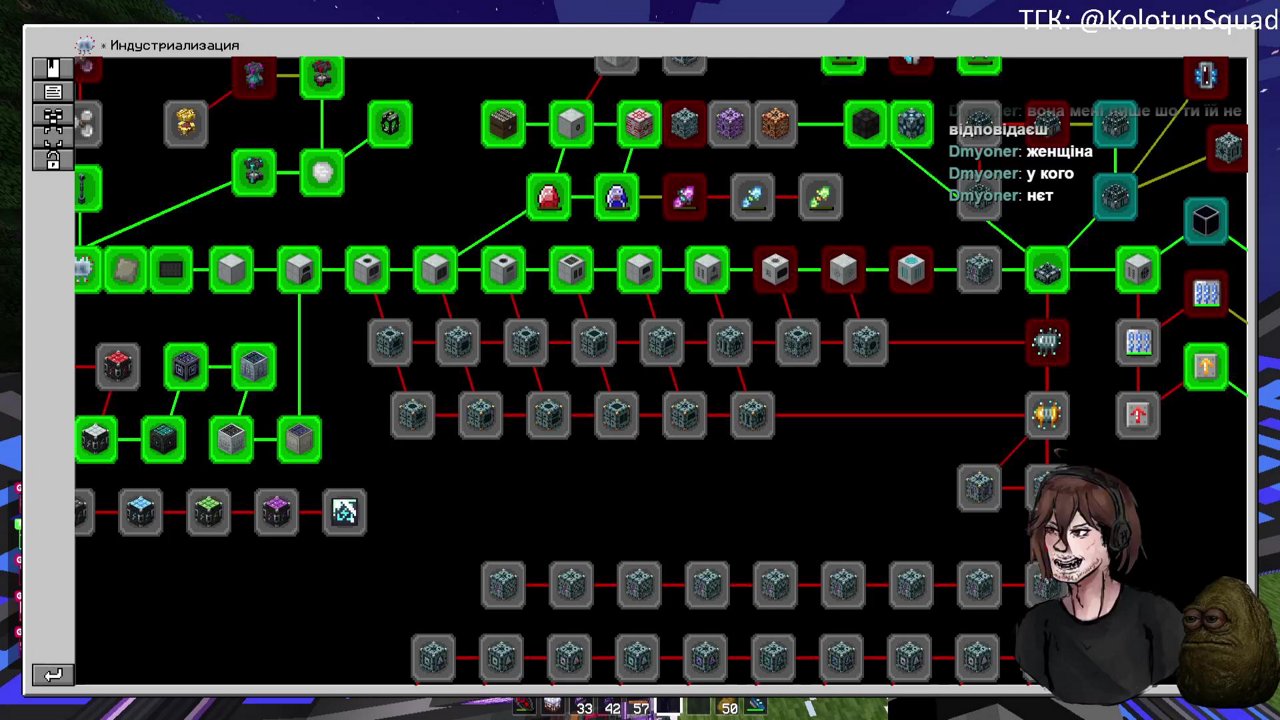Open the magenta crystal wand quest node
This screenshot has width=1280, height=720.
(685, 196)
